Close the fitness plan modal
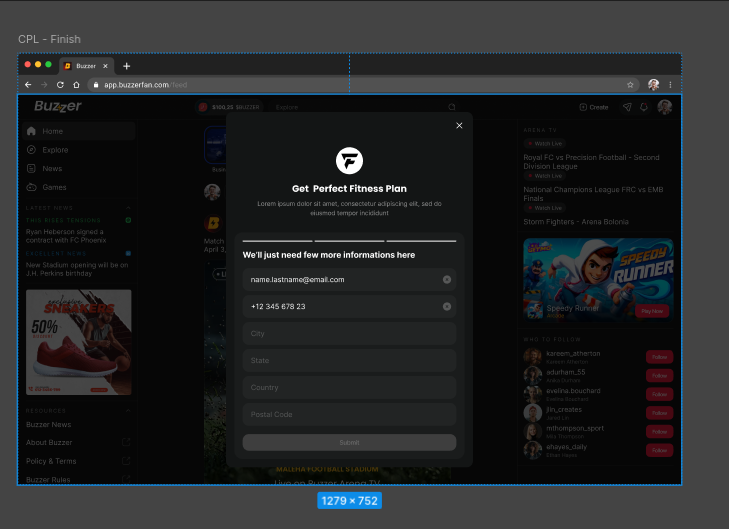Viewport: 729px width, 529px height. coord(459,126)
